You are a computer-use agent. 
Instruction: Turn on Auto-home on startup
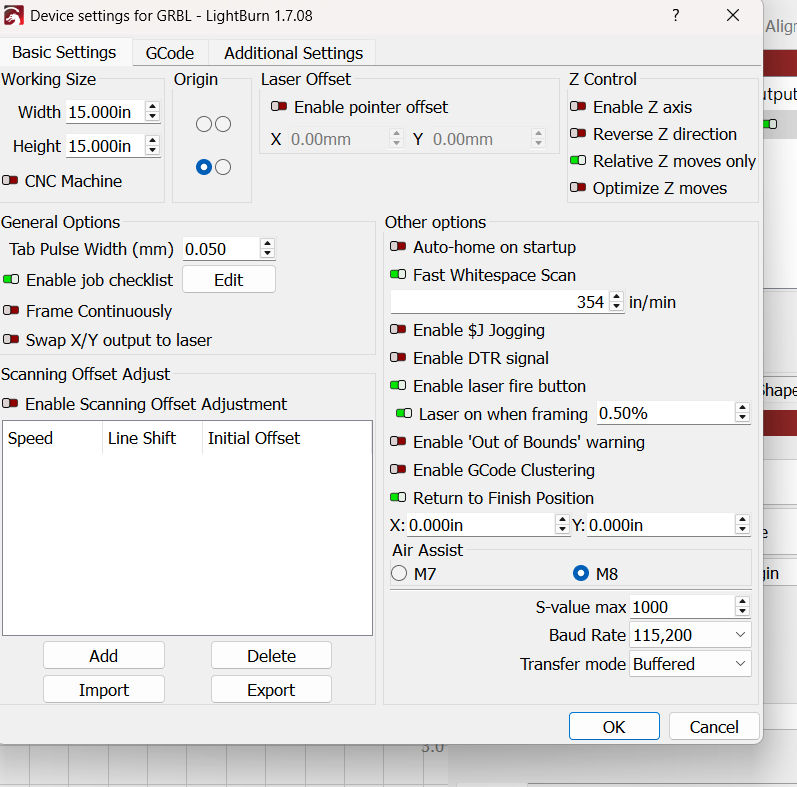[398, 247]
